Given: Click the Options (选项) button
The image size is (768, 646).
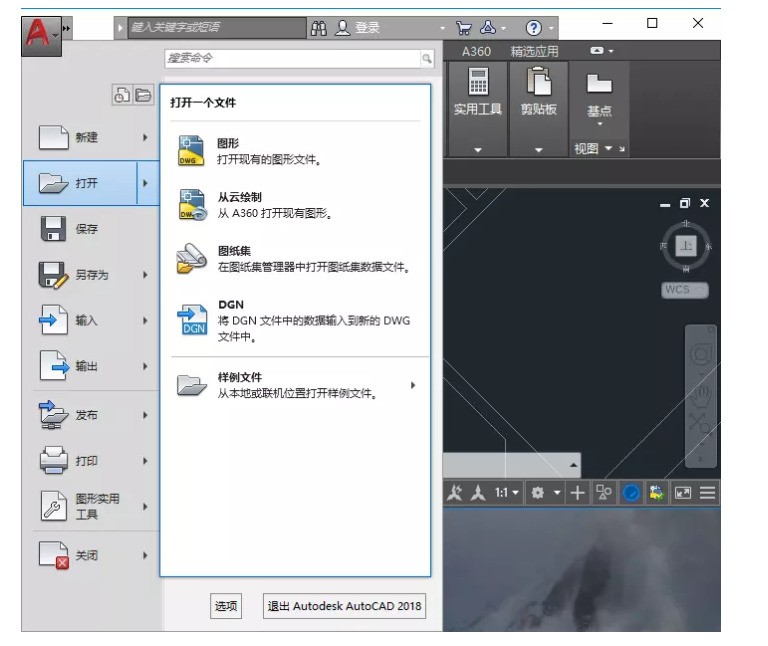Looking at the screenshot, I should (226, 606).
